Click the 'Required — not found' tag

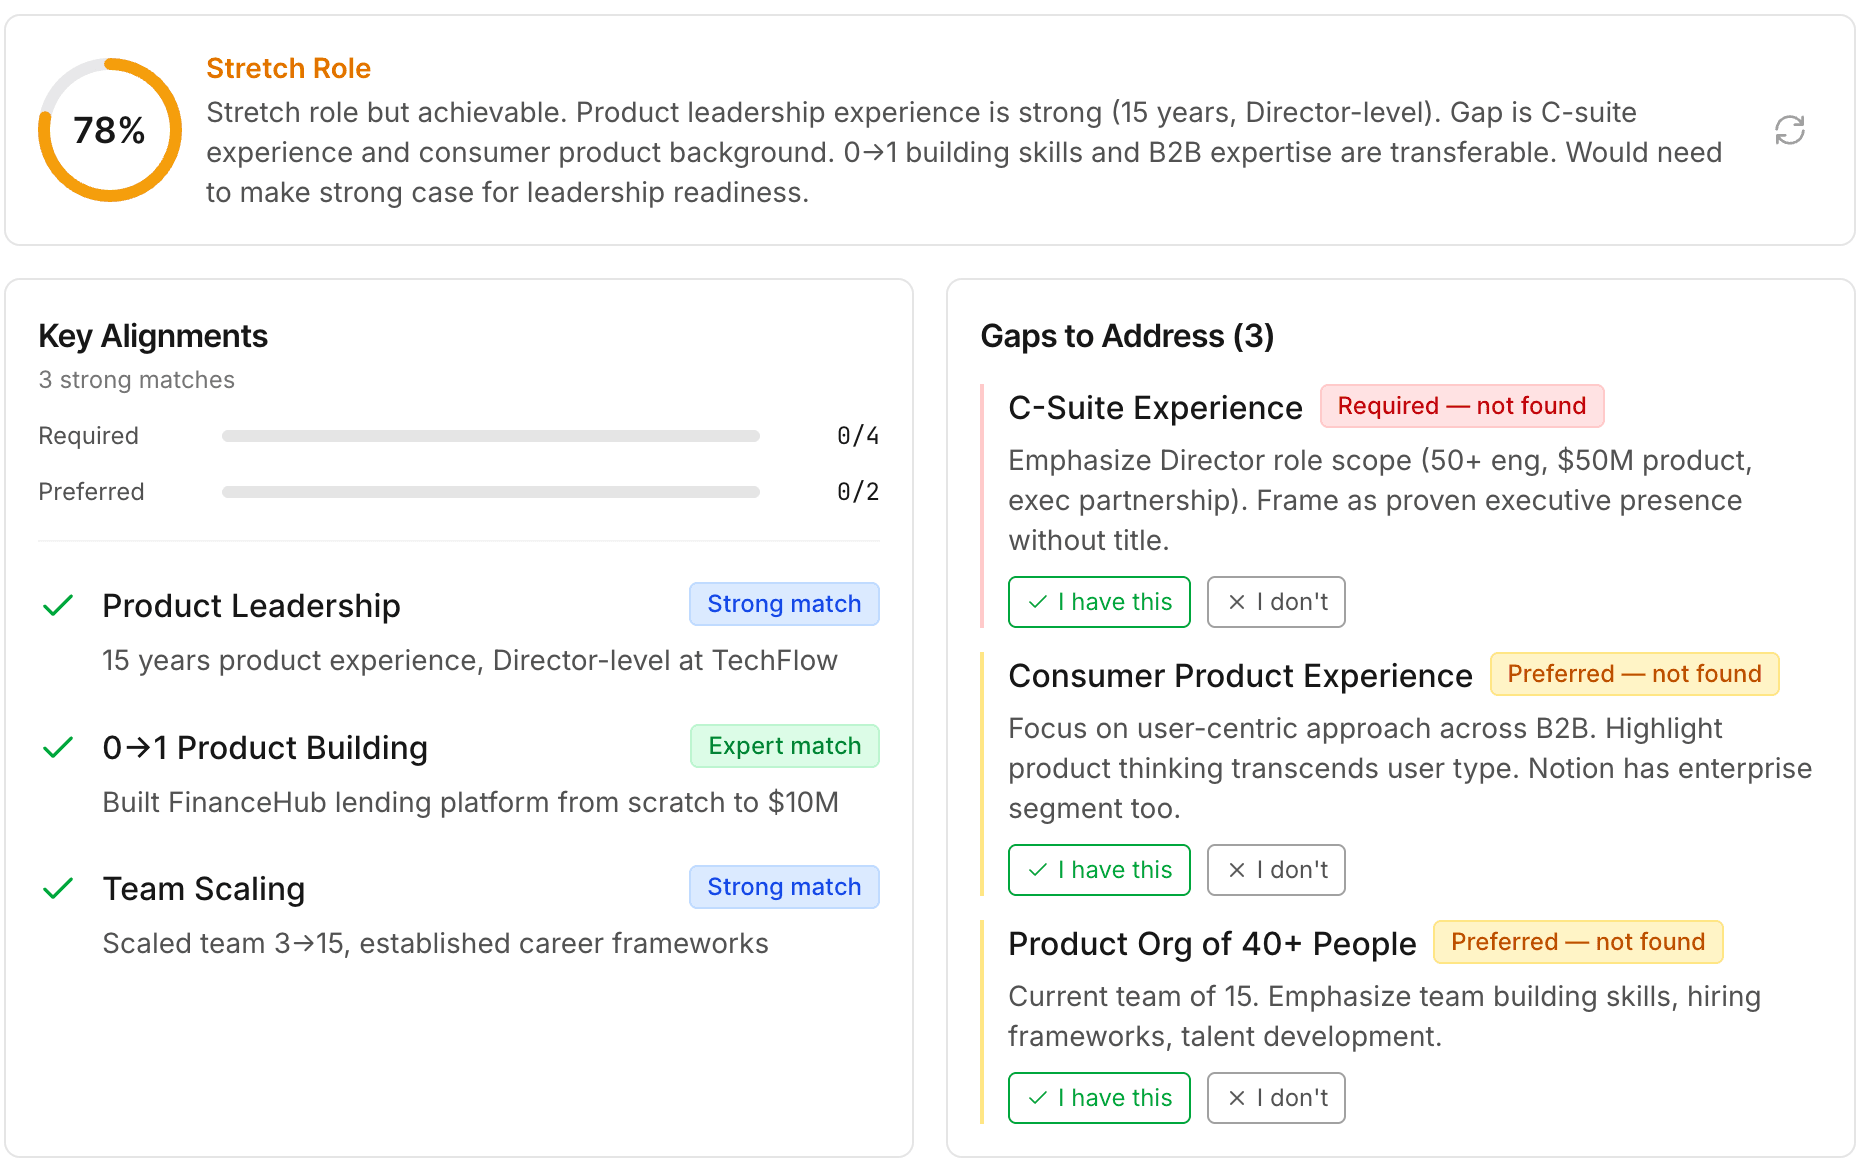click(1461, 406)
